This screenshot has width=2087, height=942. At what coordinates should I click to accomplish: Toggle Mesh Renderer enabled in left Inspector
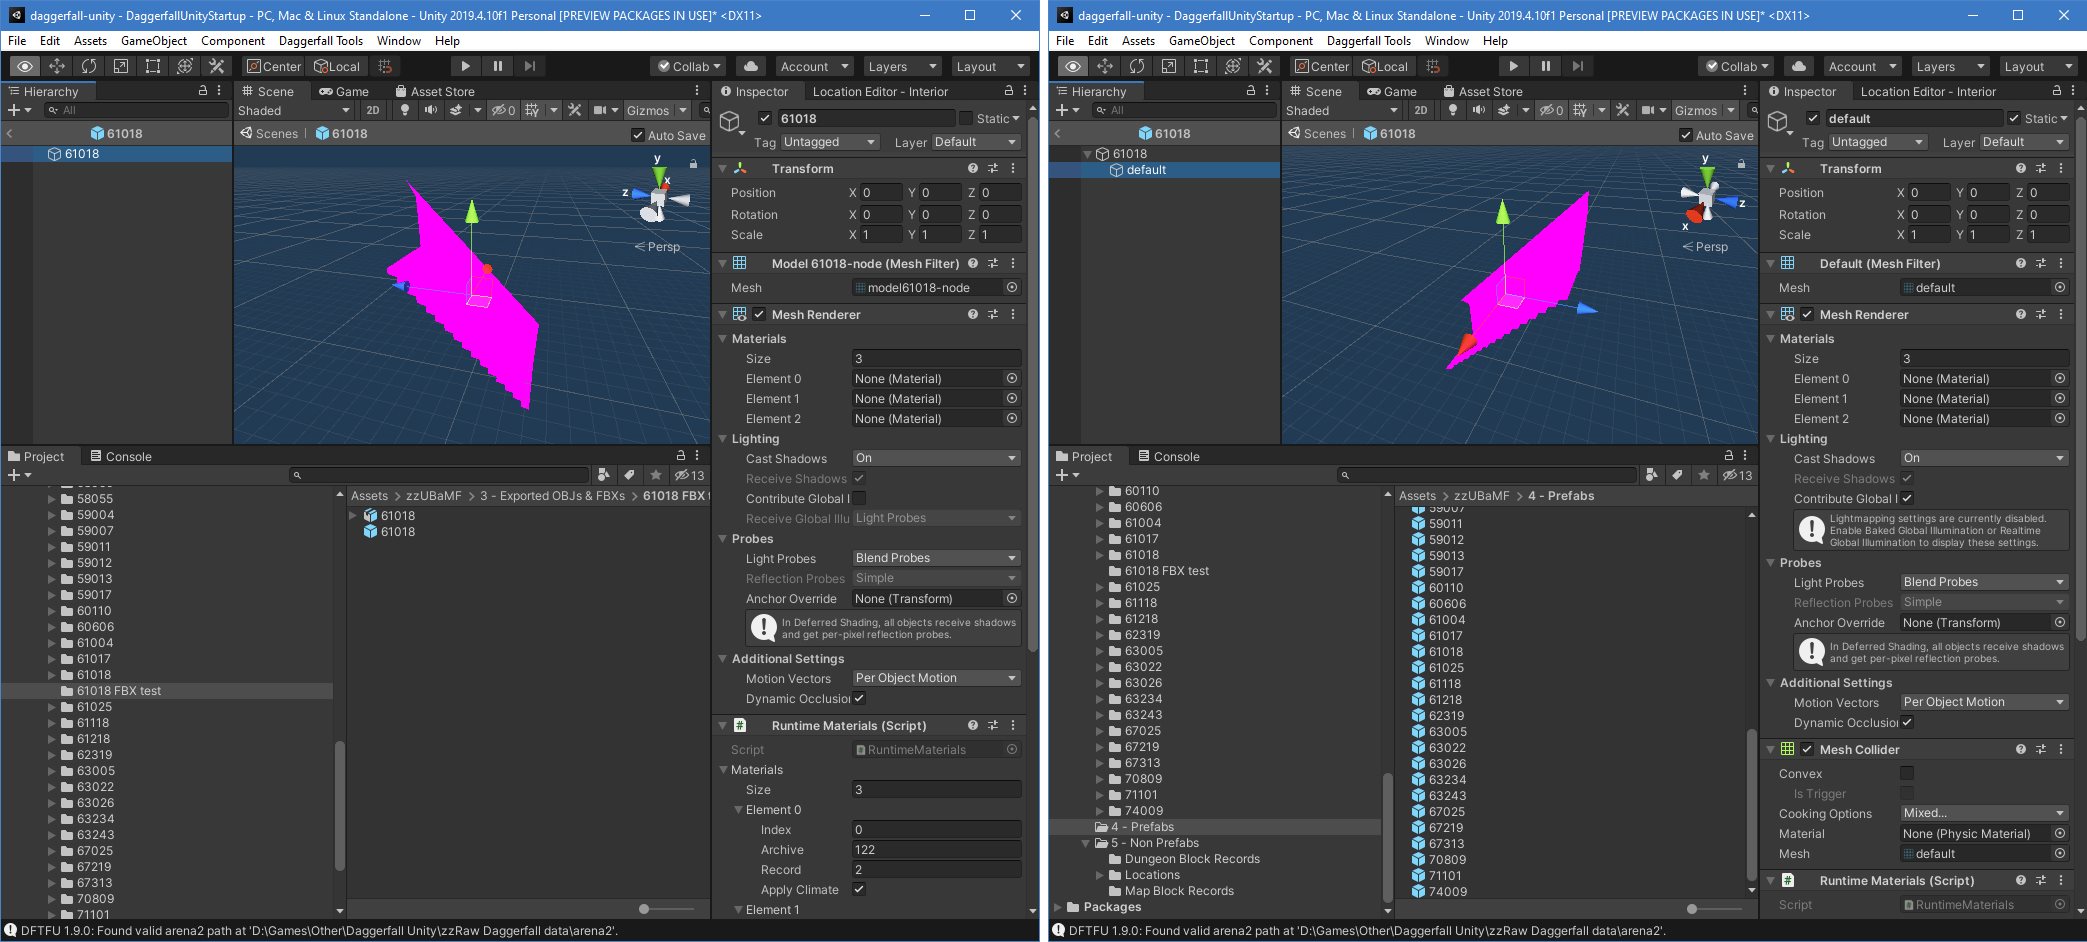click(x=759, y=314)
